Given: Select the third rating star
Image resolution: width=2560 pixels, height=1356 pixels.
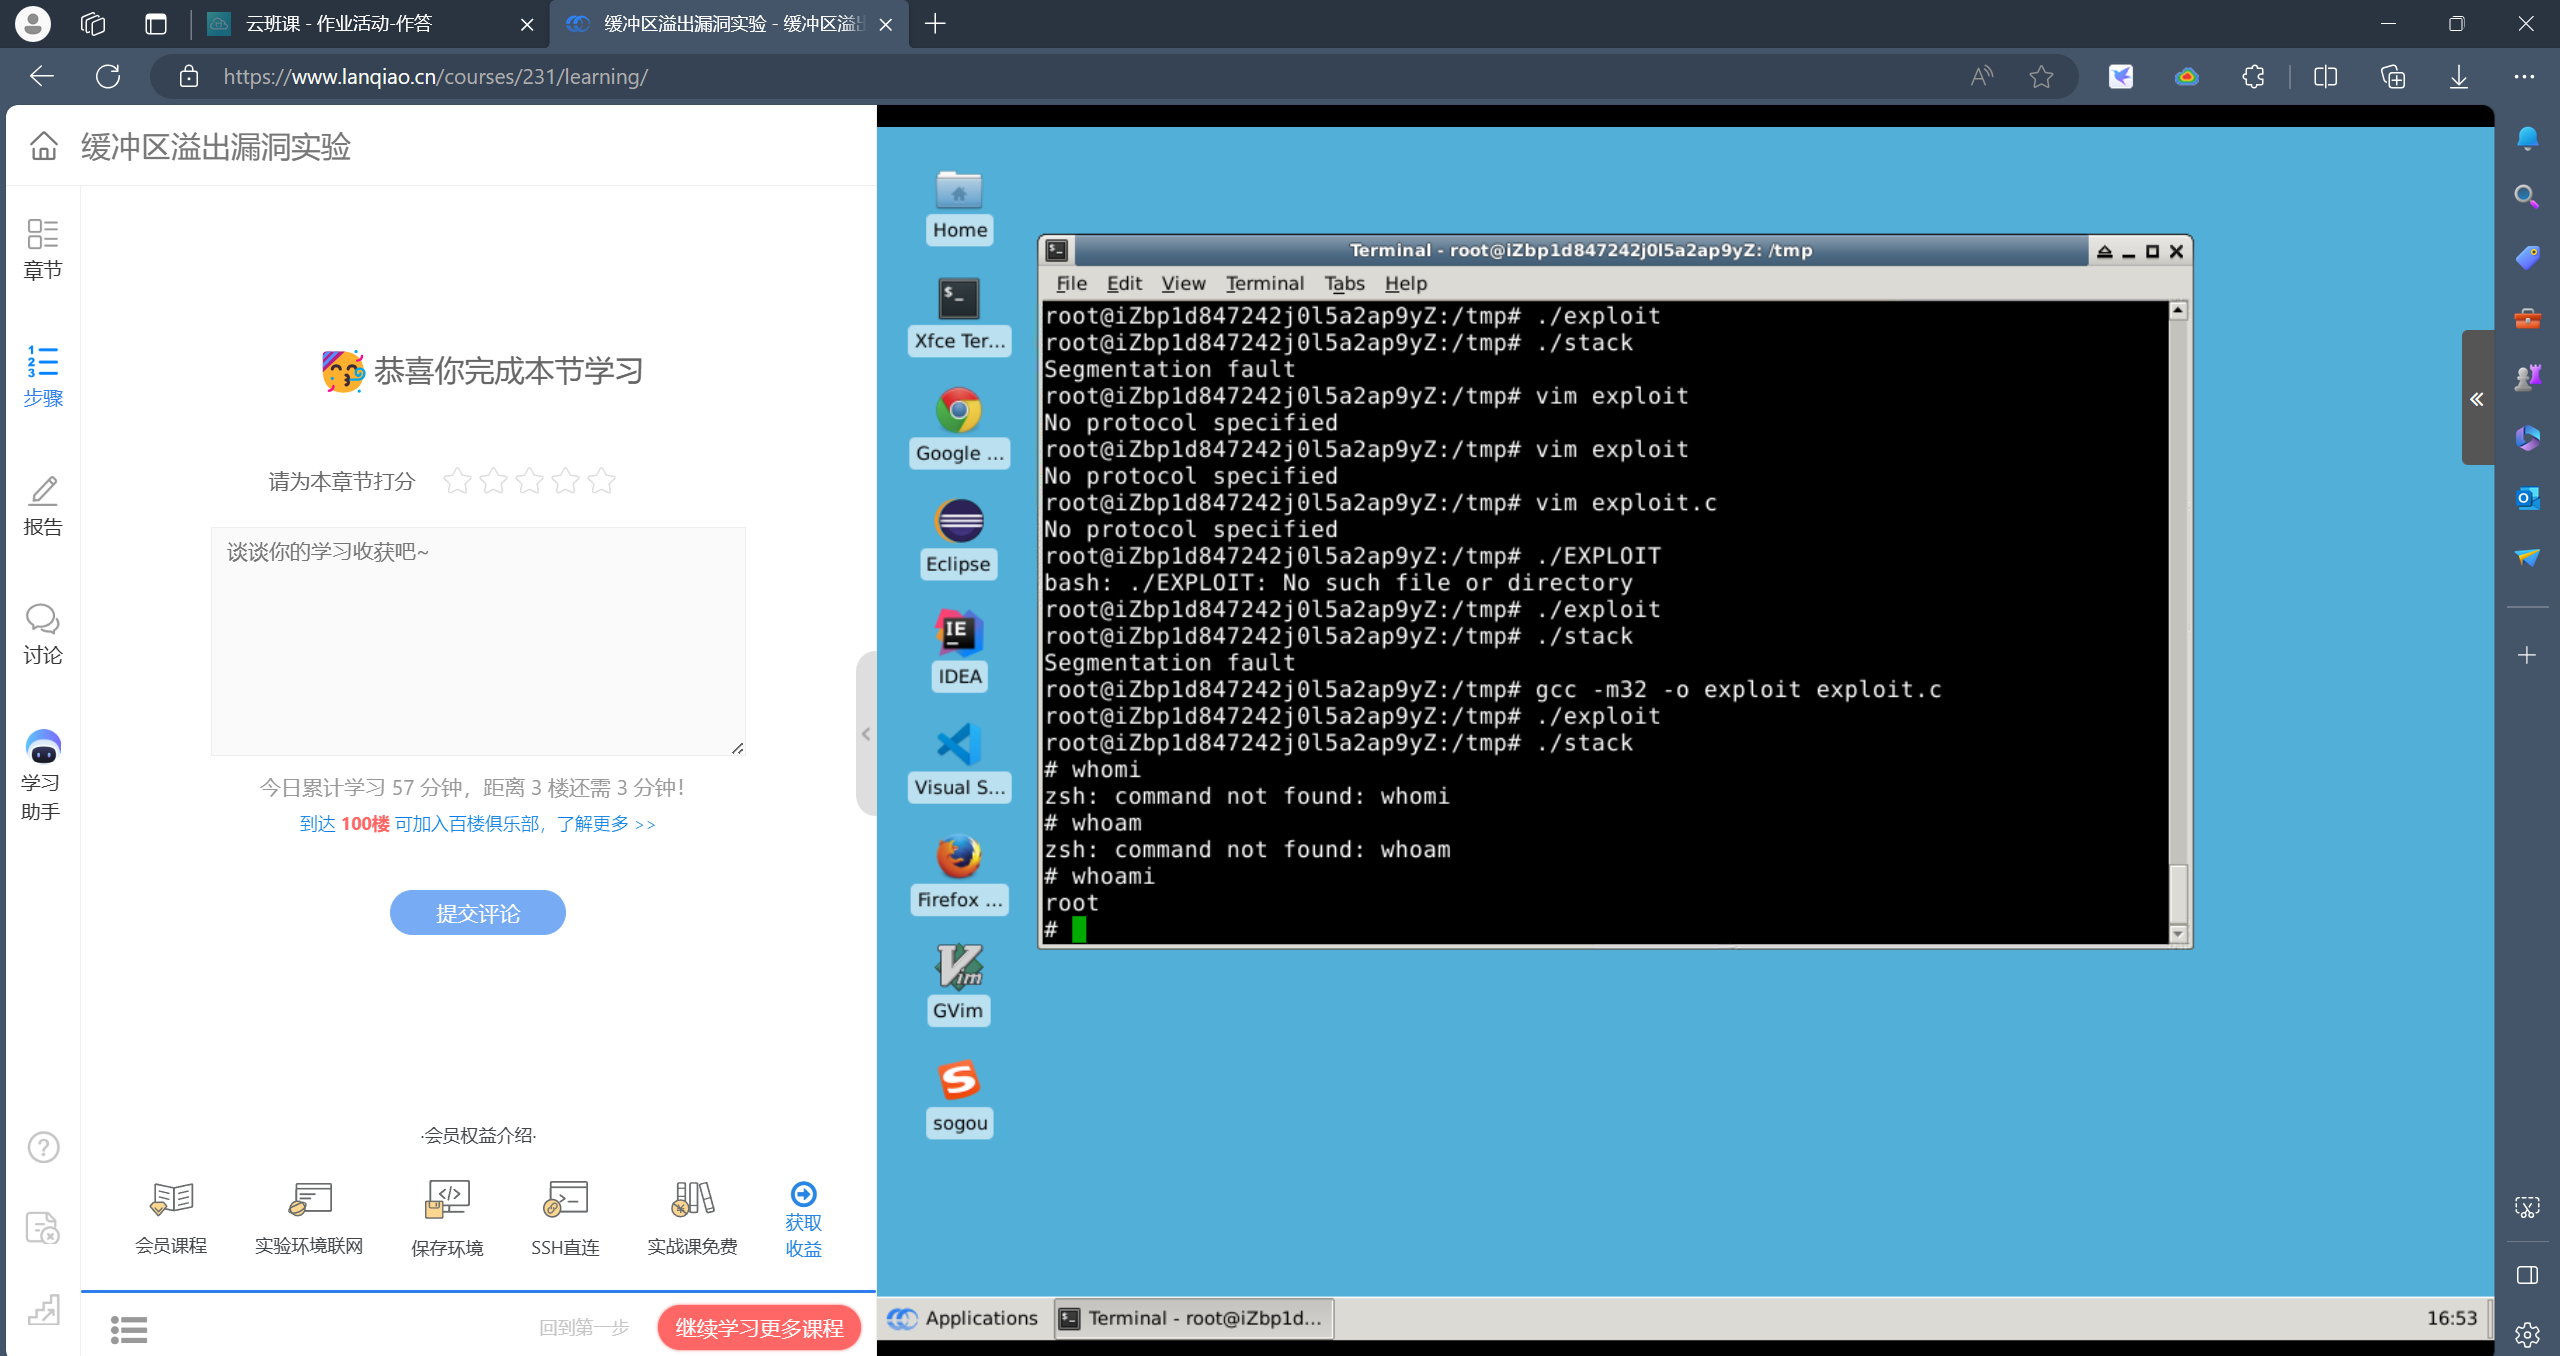Looking at the screenshot, I should point(529,481).
